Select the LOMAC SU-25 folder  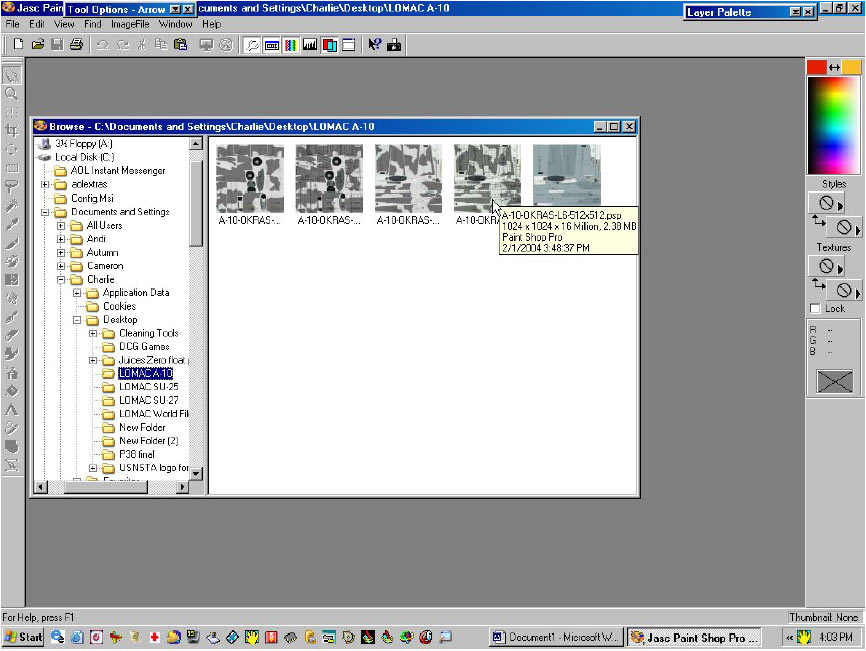(149, 387)
